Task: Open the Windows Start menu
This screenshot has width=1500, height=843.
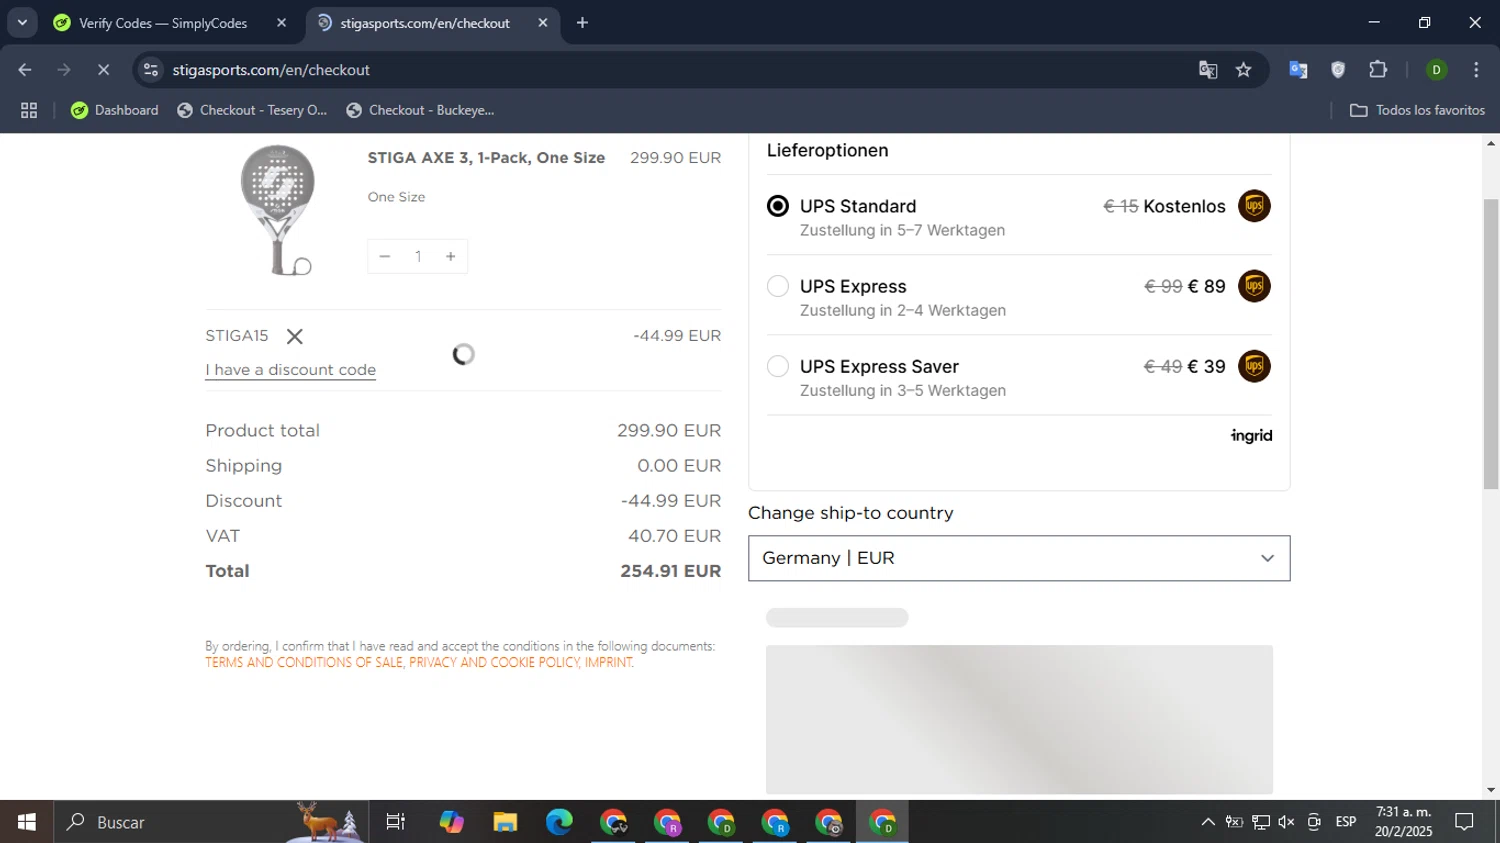Action: pos(27,822)
